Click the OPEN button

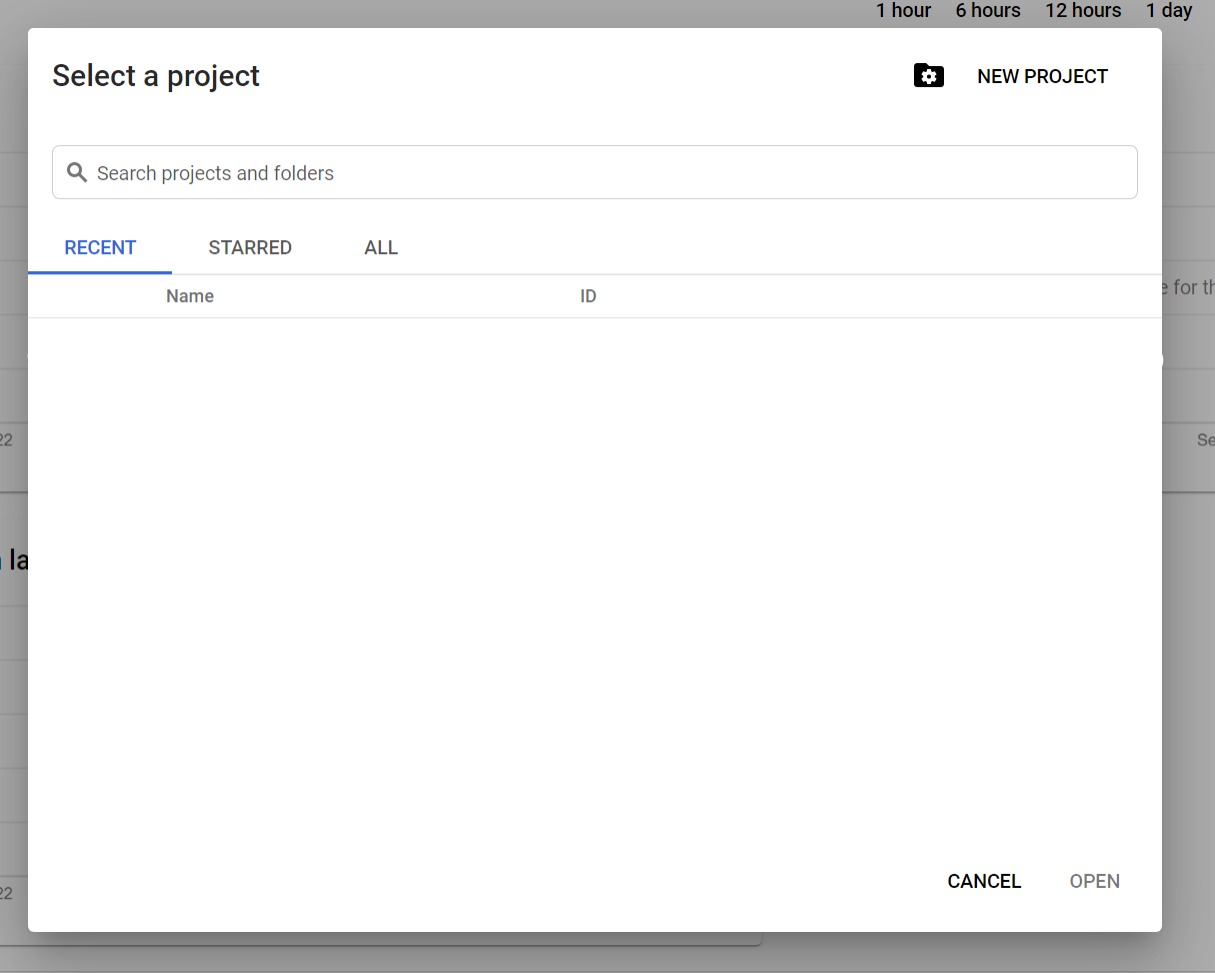1094,881
